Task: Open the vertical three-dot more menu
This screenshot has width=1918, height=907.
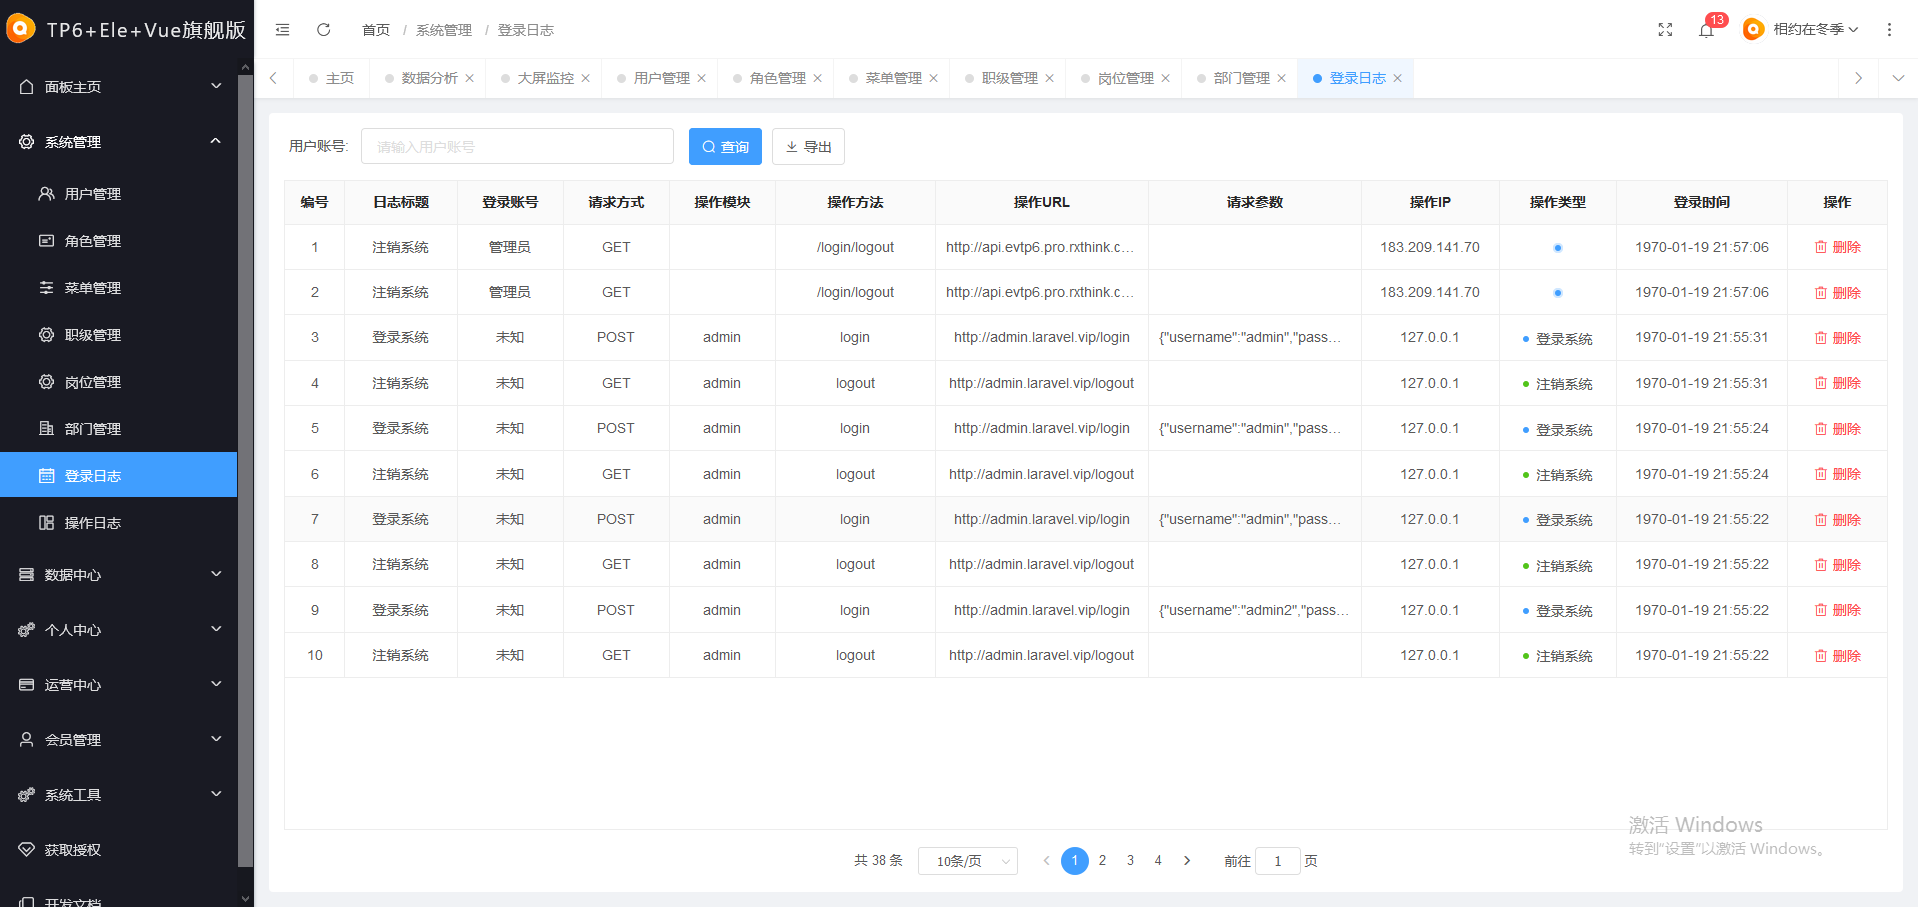Action: tap(1889, 30)
